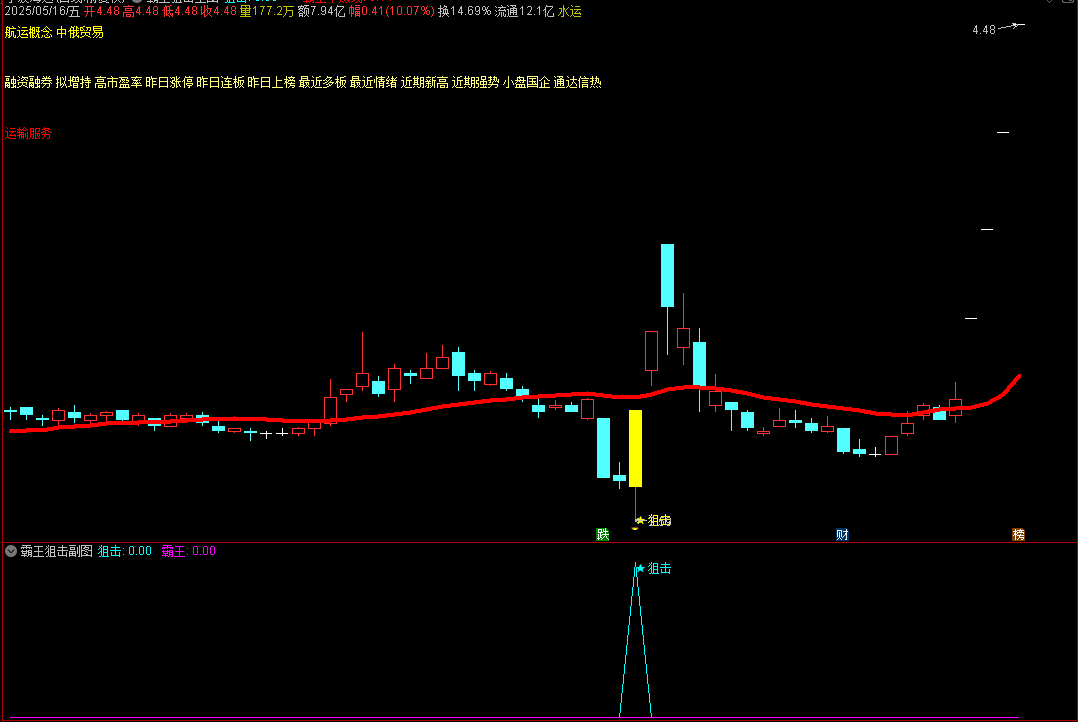Click the cyan spike in sub-chart
Screen dimensions: 1078x722
[635, 639]
